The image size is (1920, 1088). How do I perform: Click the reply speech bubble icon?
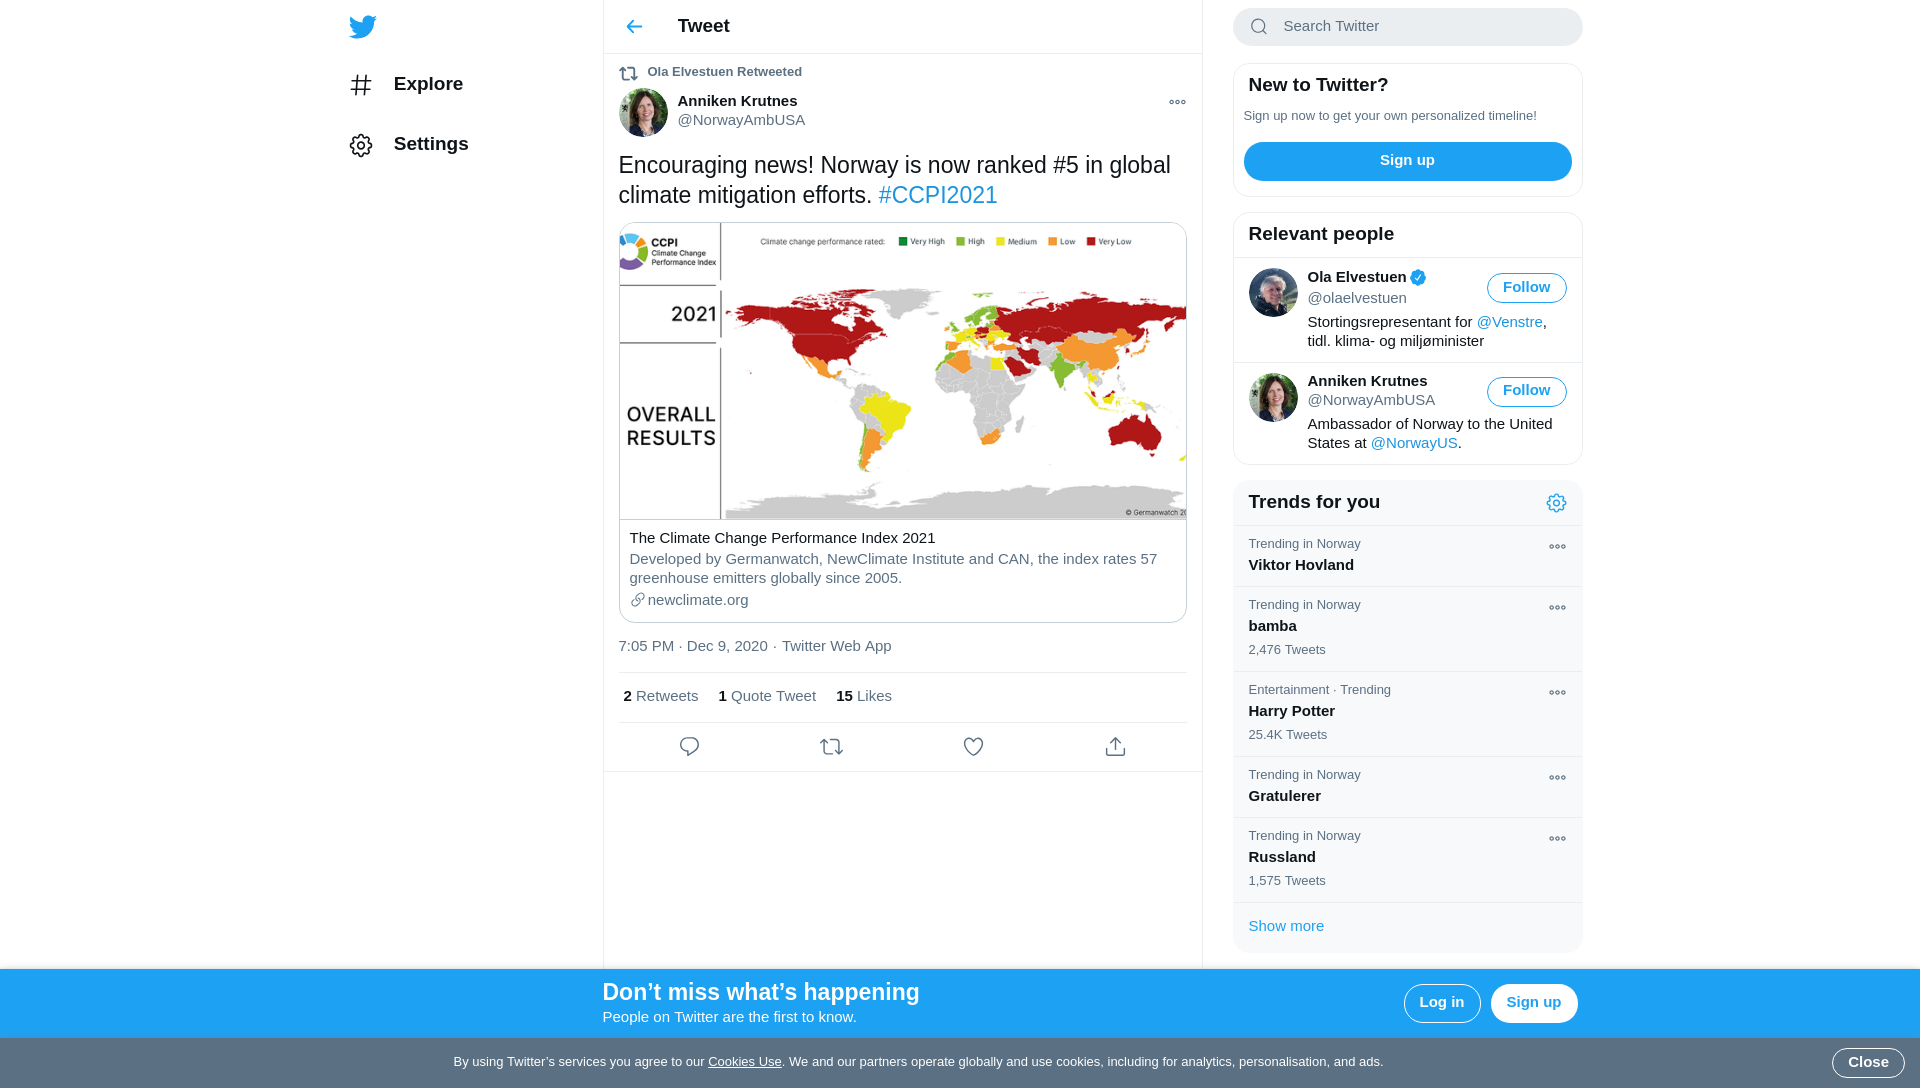coord(689,747)
